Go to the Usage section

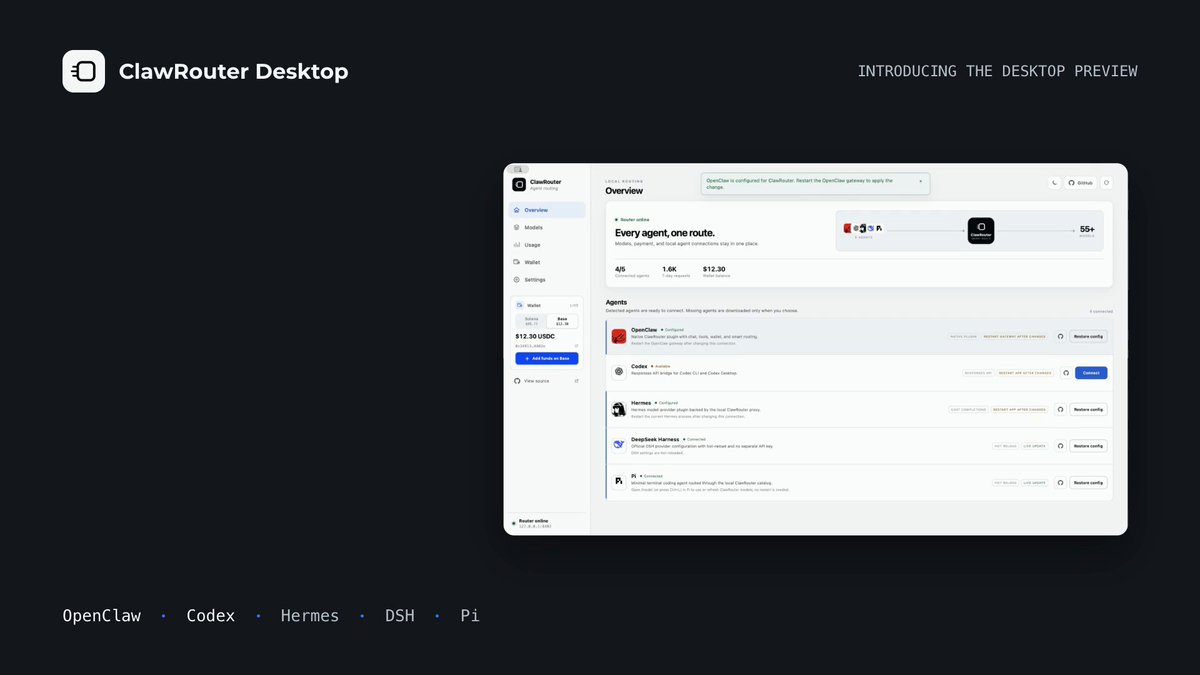547,245
